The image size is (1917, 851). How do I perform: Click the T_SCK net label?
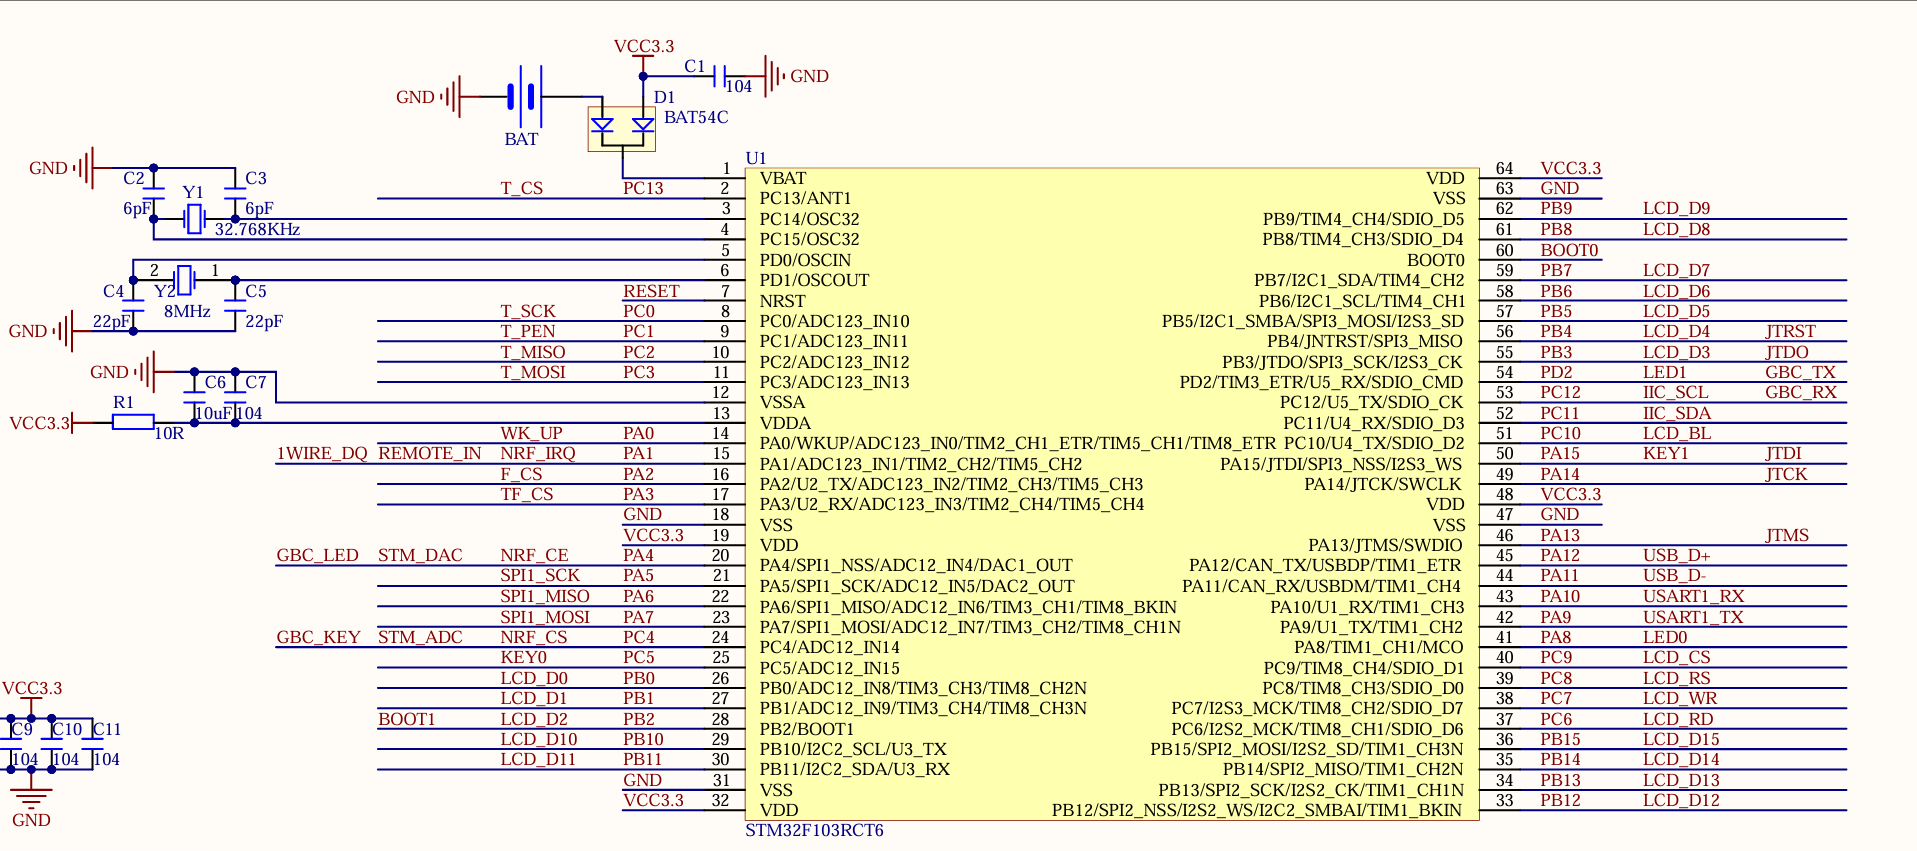(x=528, y=311)
